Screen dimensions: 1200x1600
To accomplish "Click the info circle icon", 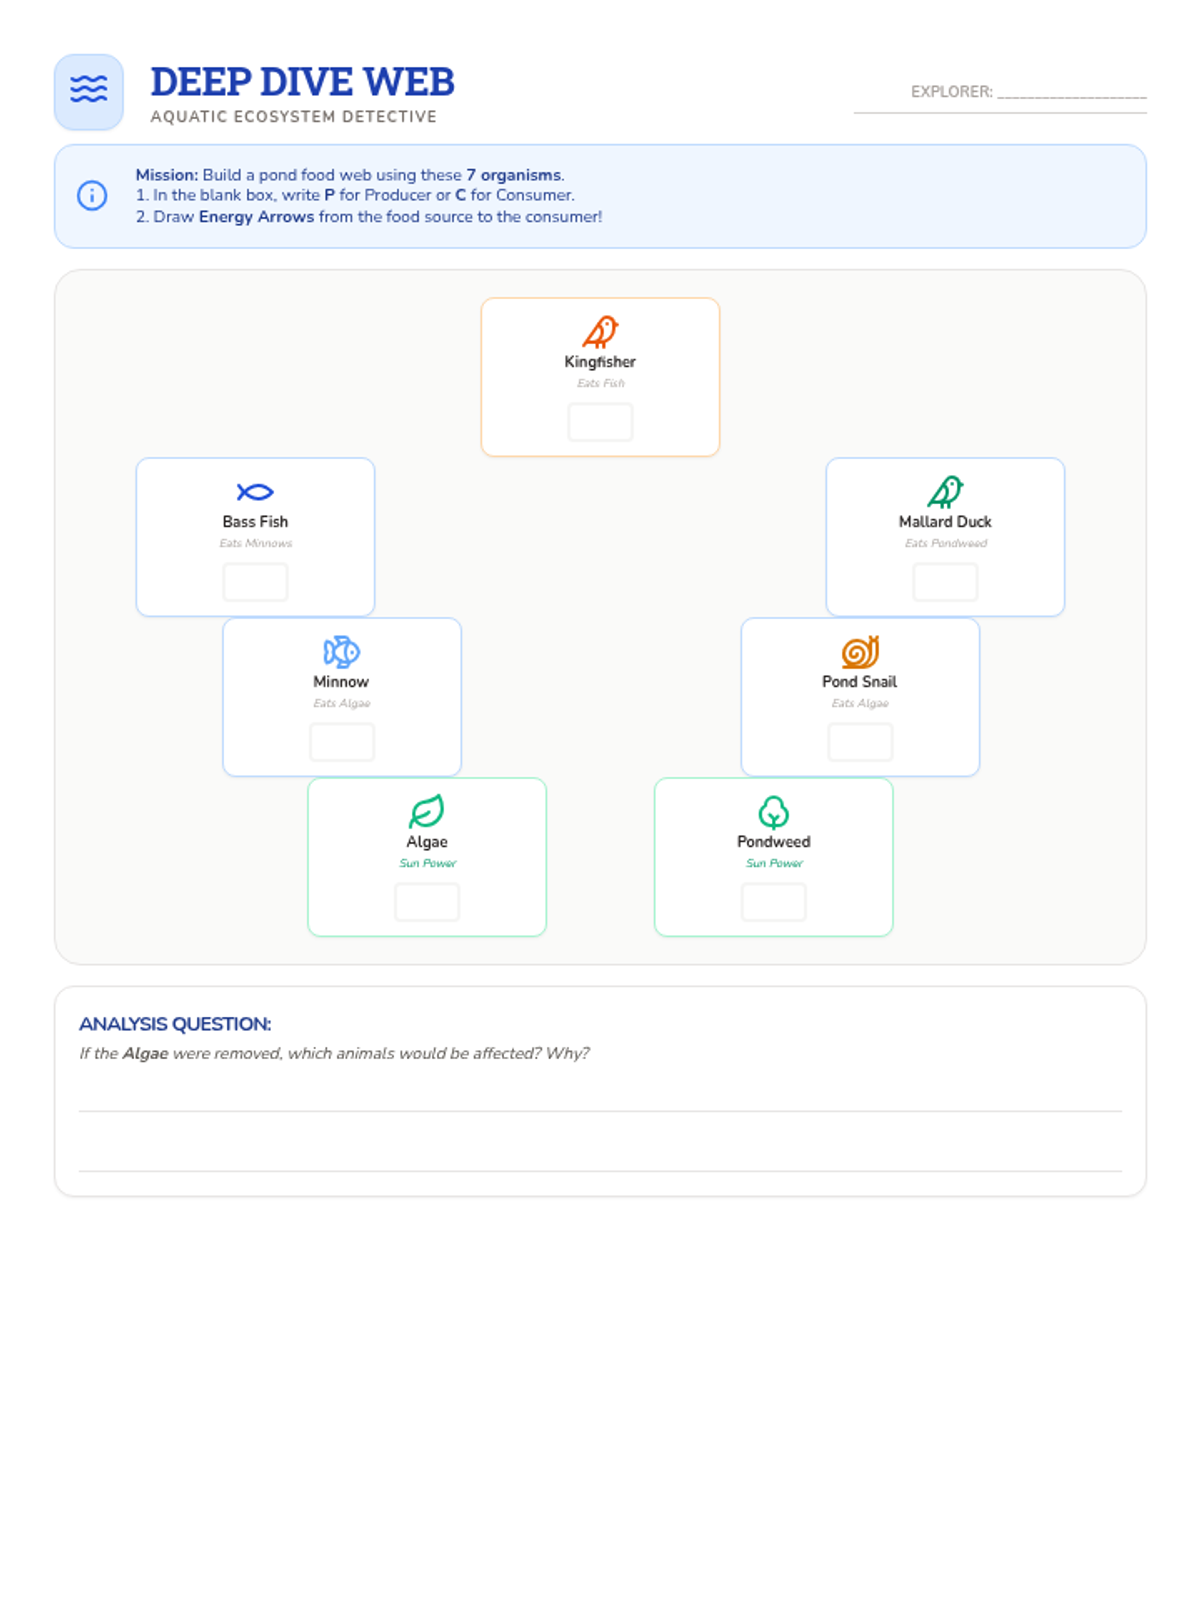I will pos(92,195).
